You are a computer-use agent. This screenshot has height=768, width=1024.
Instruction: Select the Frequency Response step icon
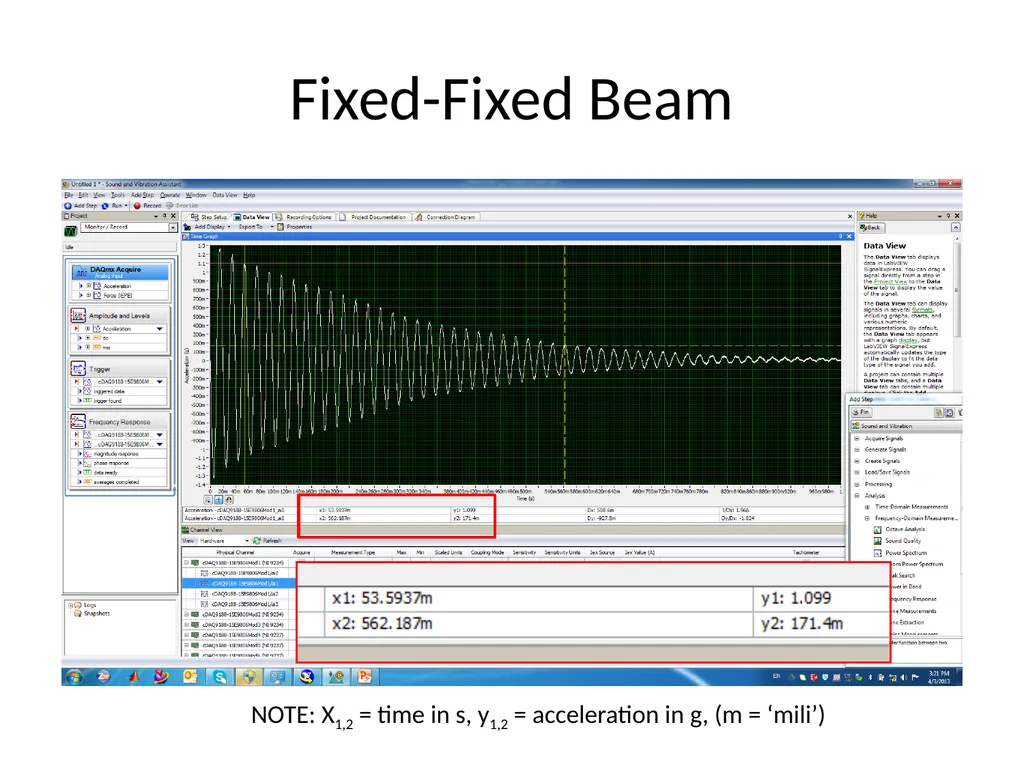tap(78, 421)
